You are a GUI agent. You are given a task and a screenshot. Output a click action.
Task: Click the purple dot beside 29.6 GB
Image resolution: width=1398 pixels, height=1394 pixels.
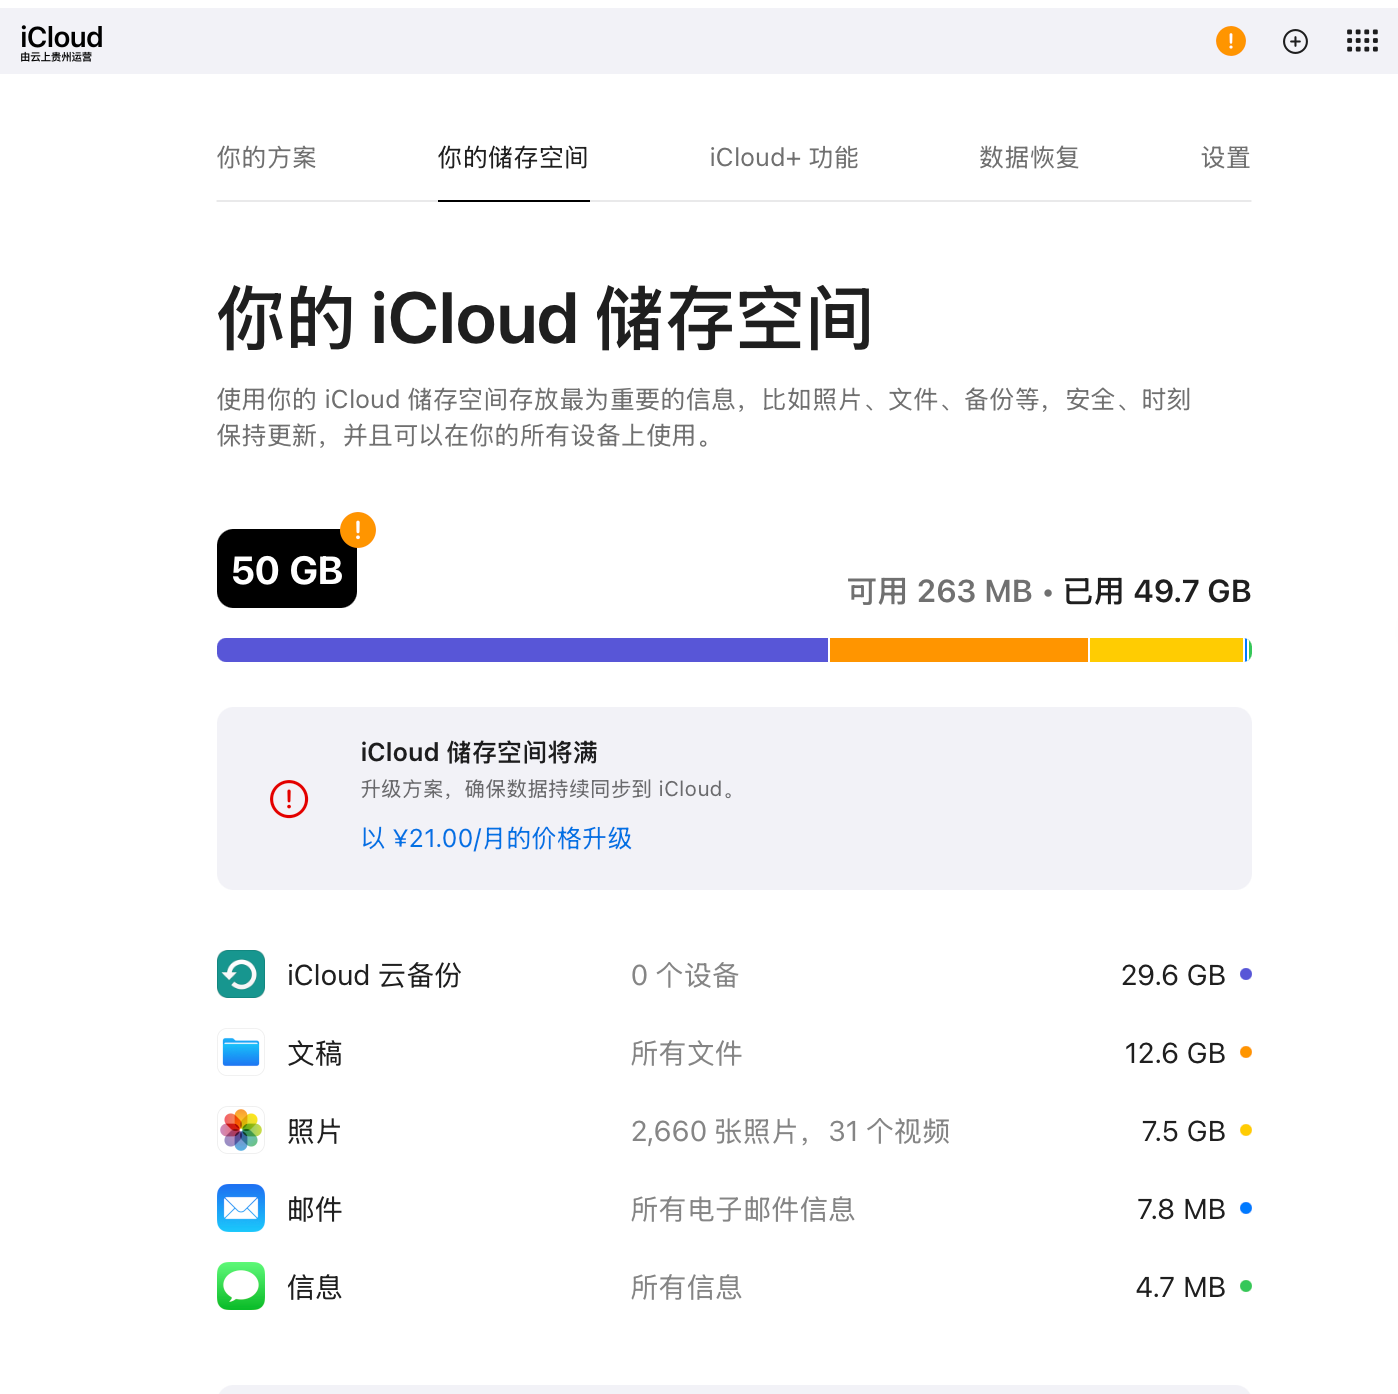click(x=1246, y=974)
